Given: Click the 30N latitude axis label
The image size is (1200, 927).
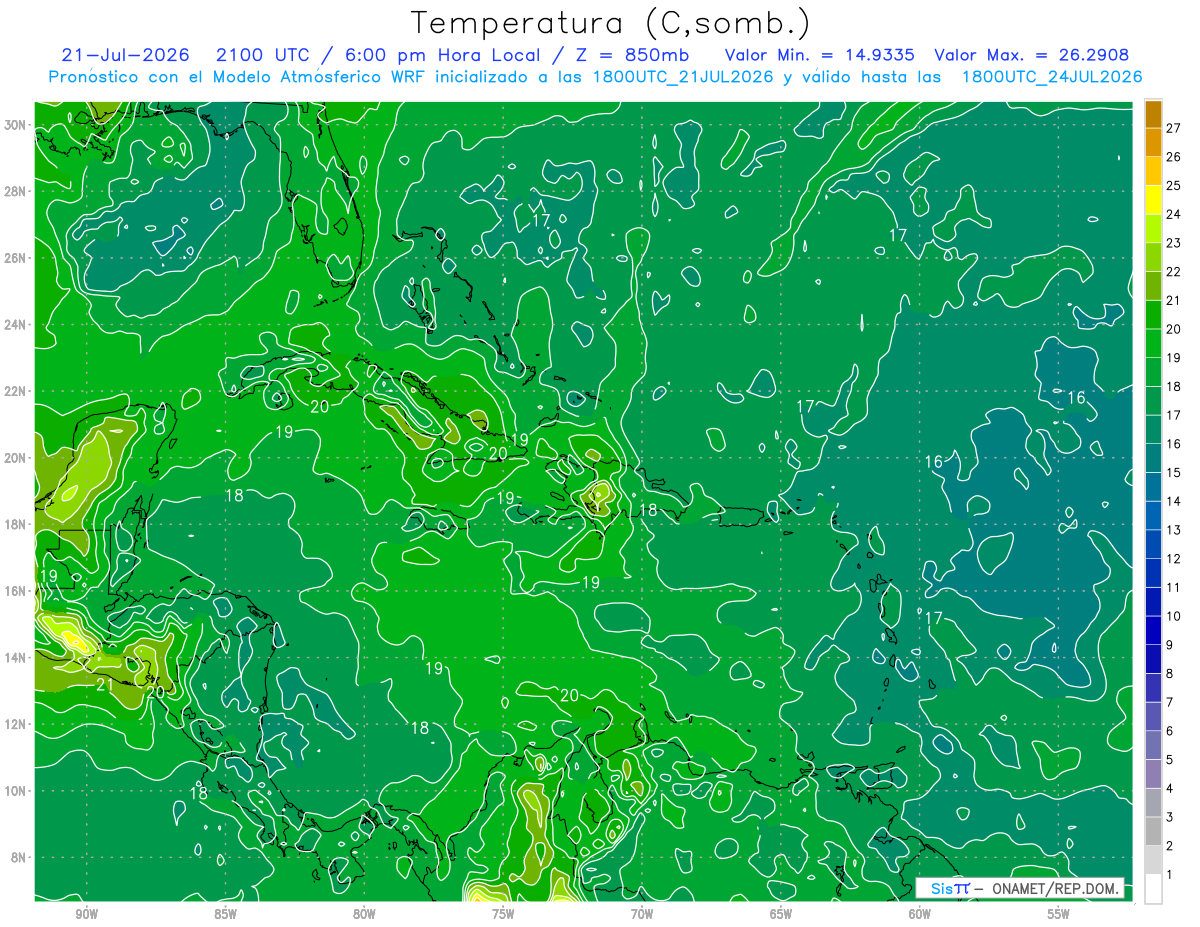Looking at the screenshot, I should coord(15,125).
